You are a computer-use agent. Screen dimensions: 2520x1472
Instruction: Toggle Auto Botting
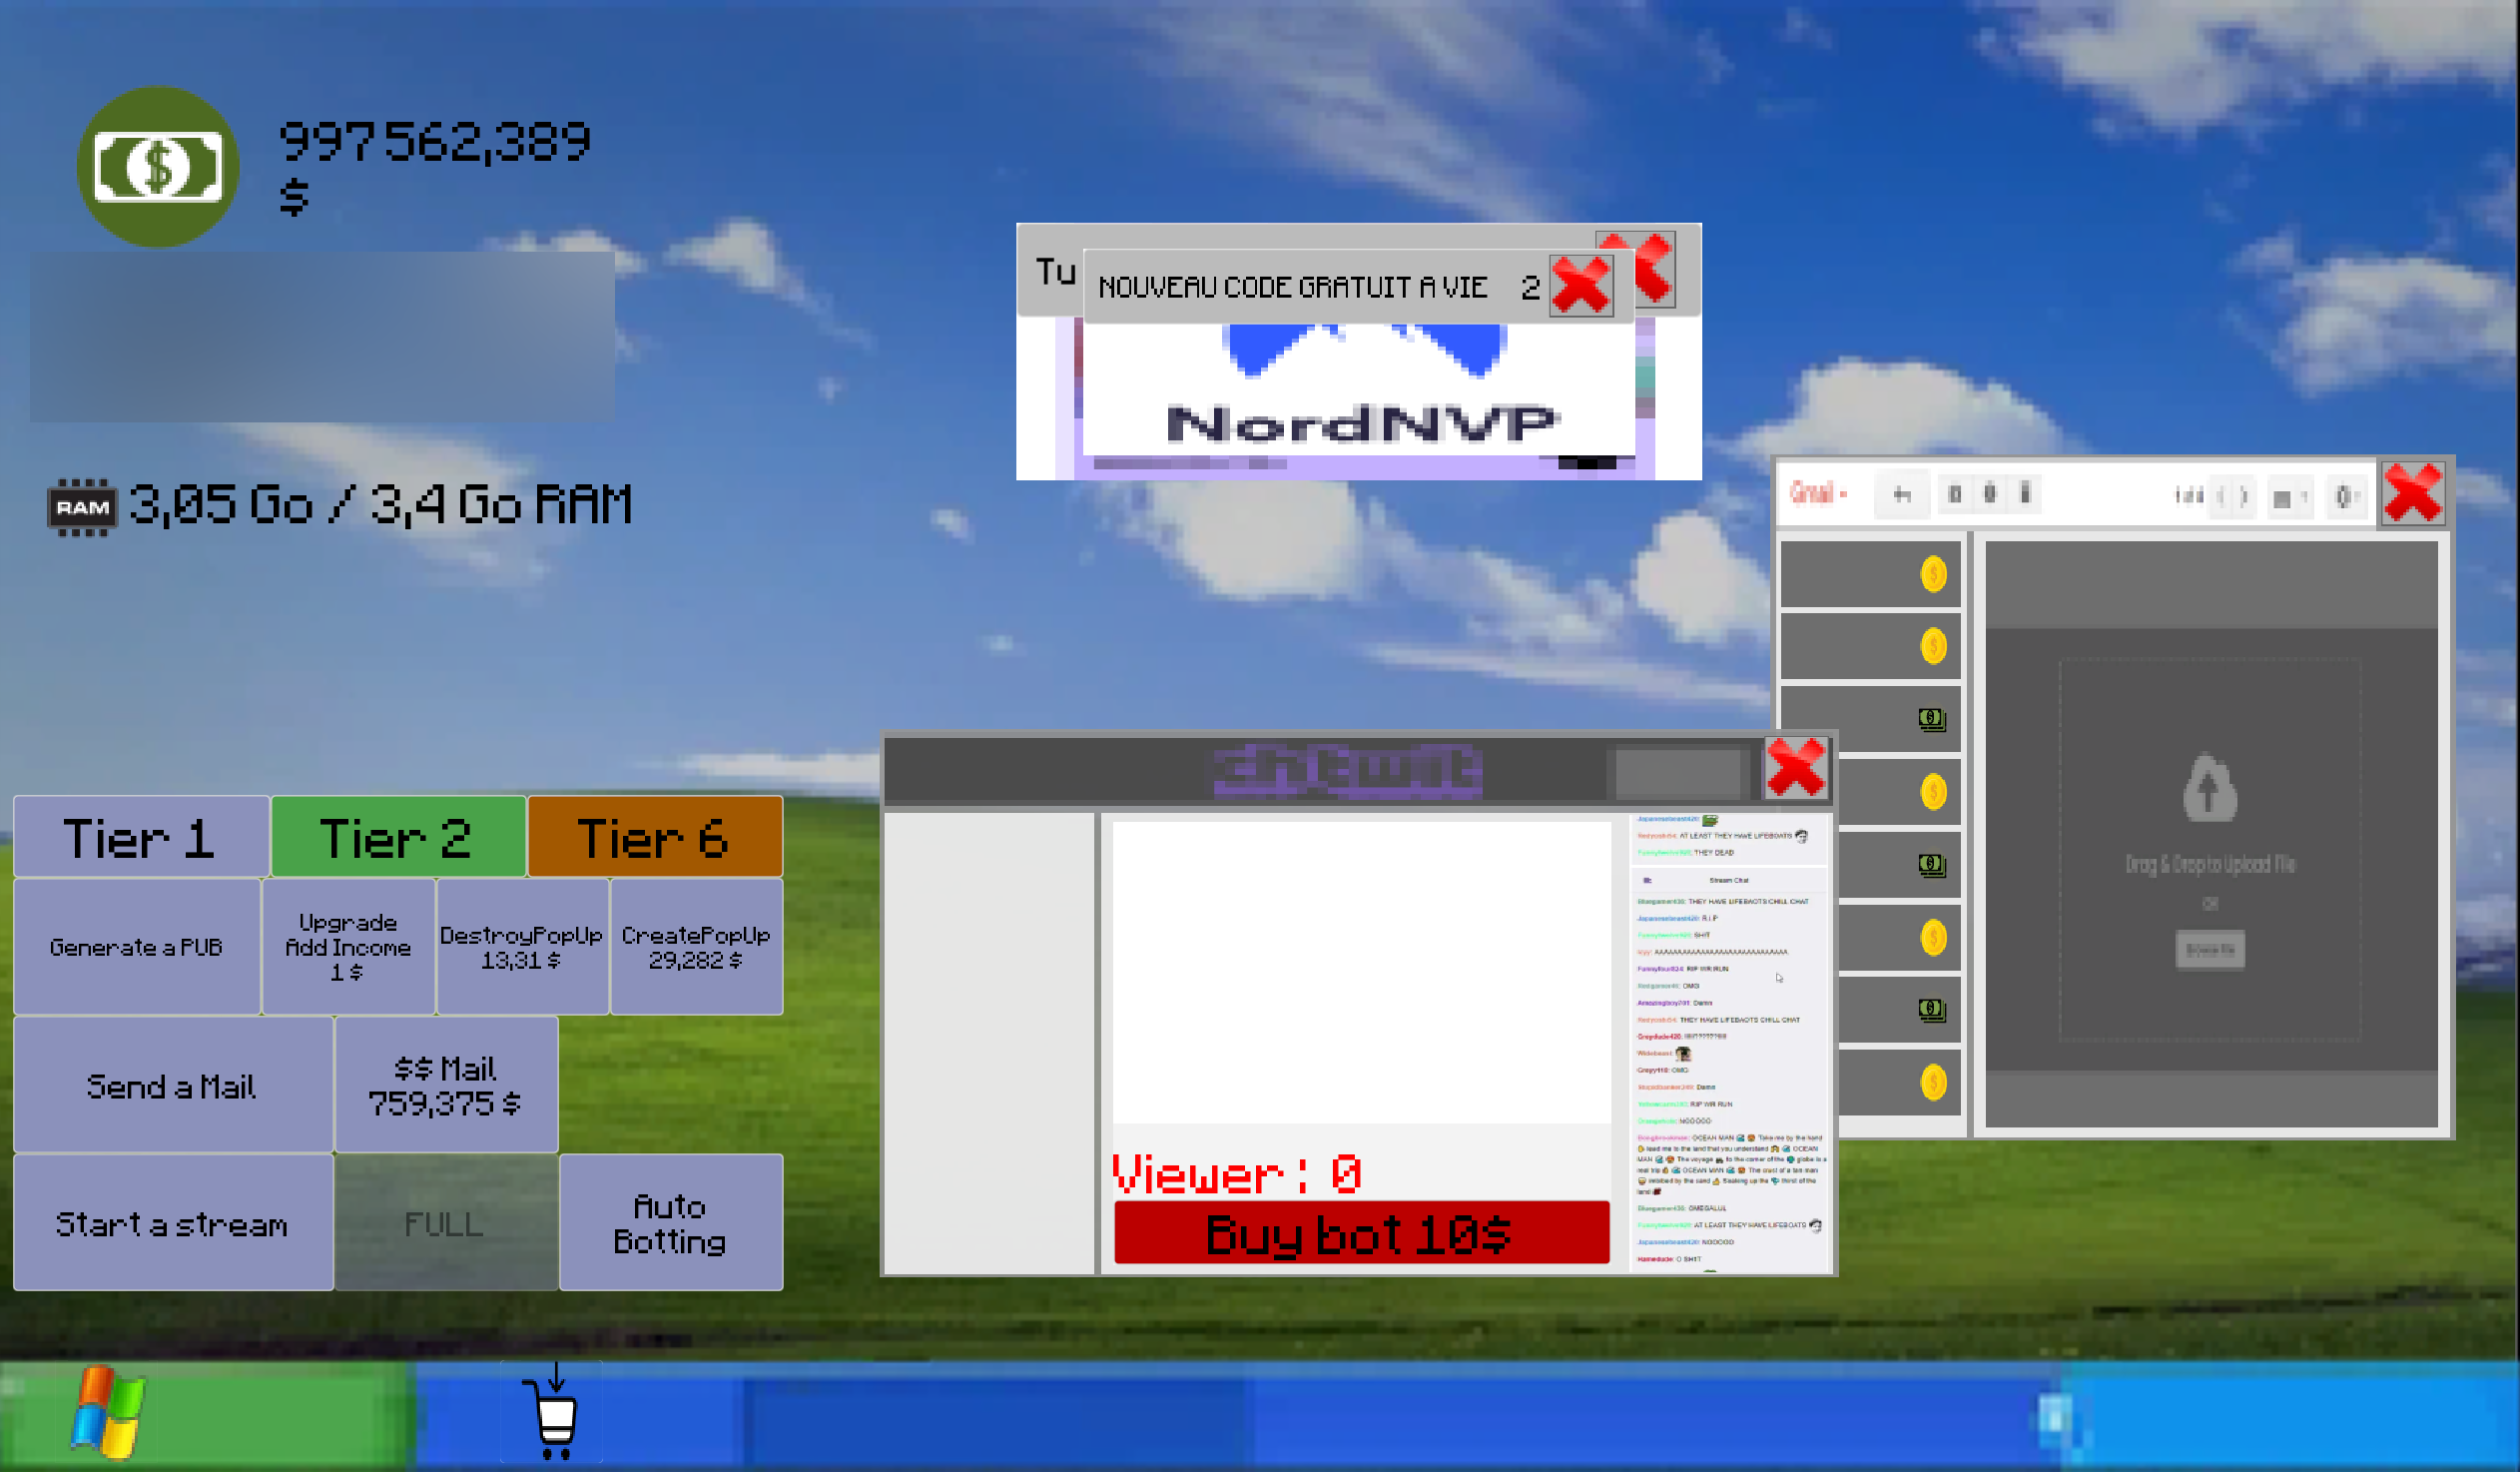[x=670, y=1222]
